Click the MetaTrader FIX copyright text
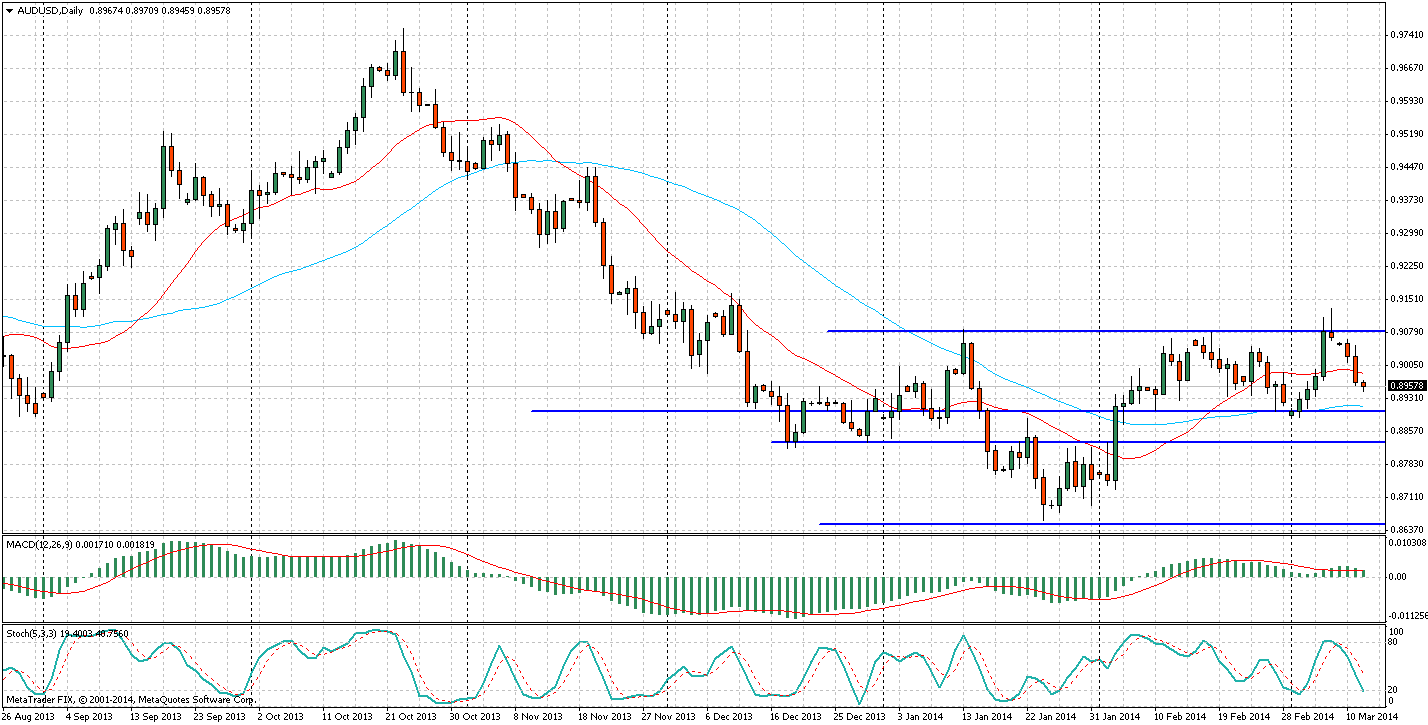 (x=130, y=699)
